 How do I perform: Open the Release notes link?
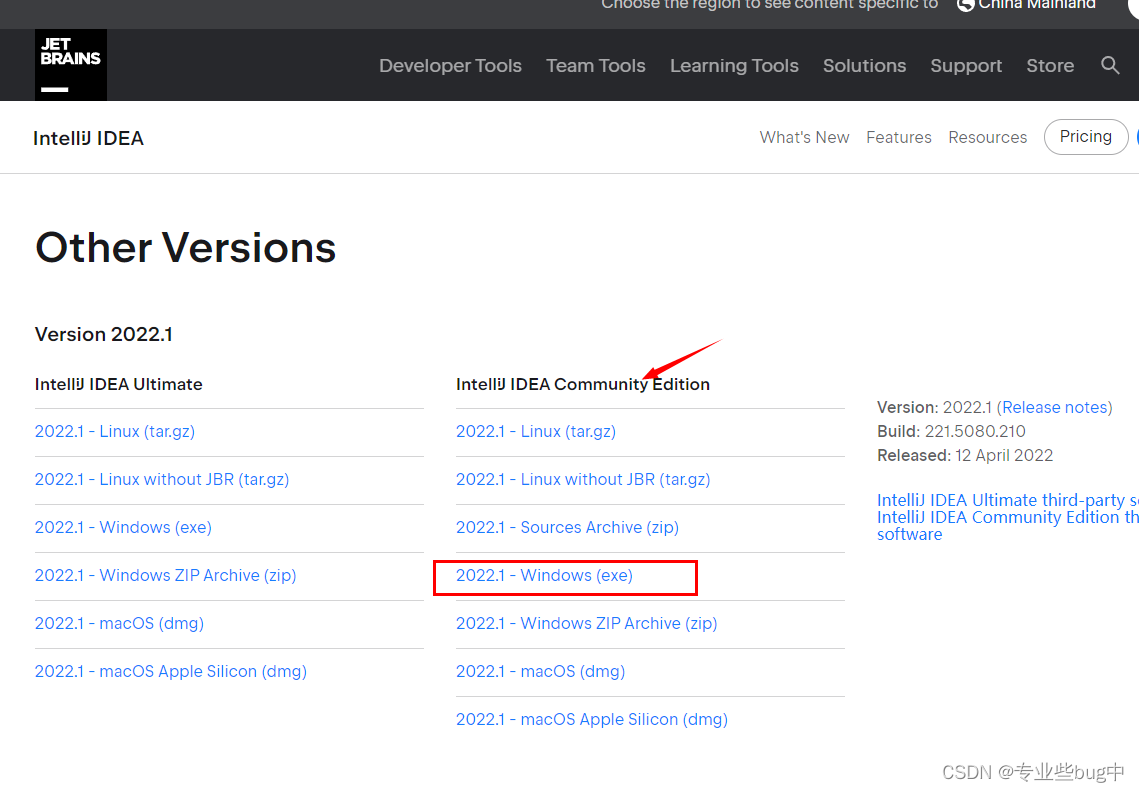1056,408
